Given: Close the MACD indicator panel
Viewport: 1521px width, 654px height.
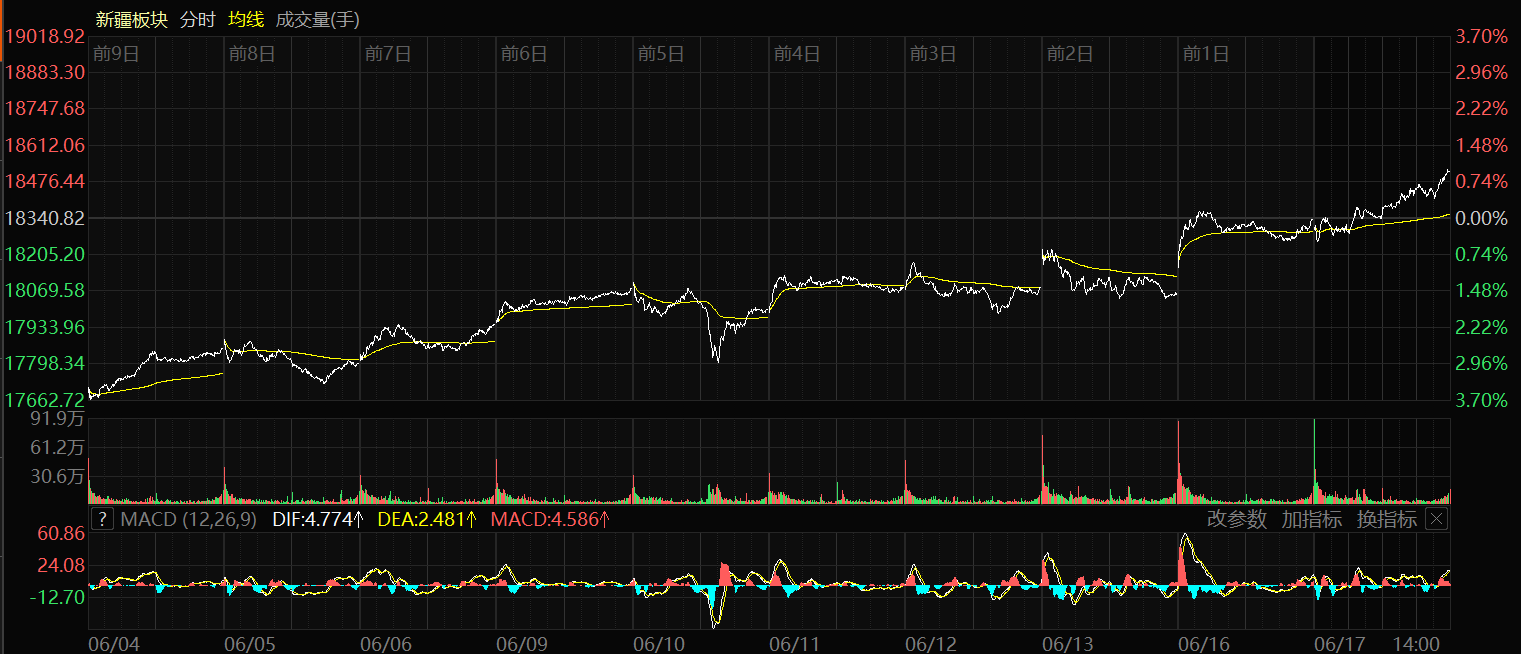Looking at the screenshot, I should tap(1436, 519).
